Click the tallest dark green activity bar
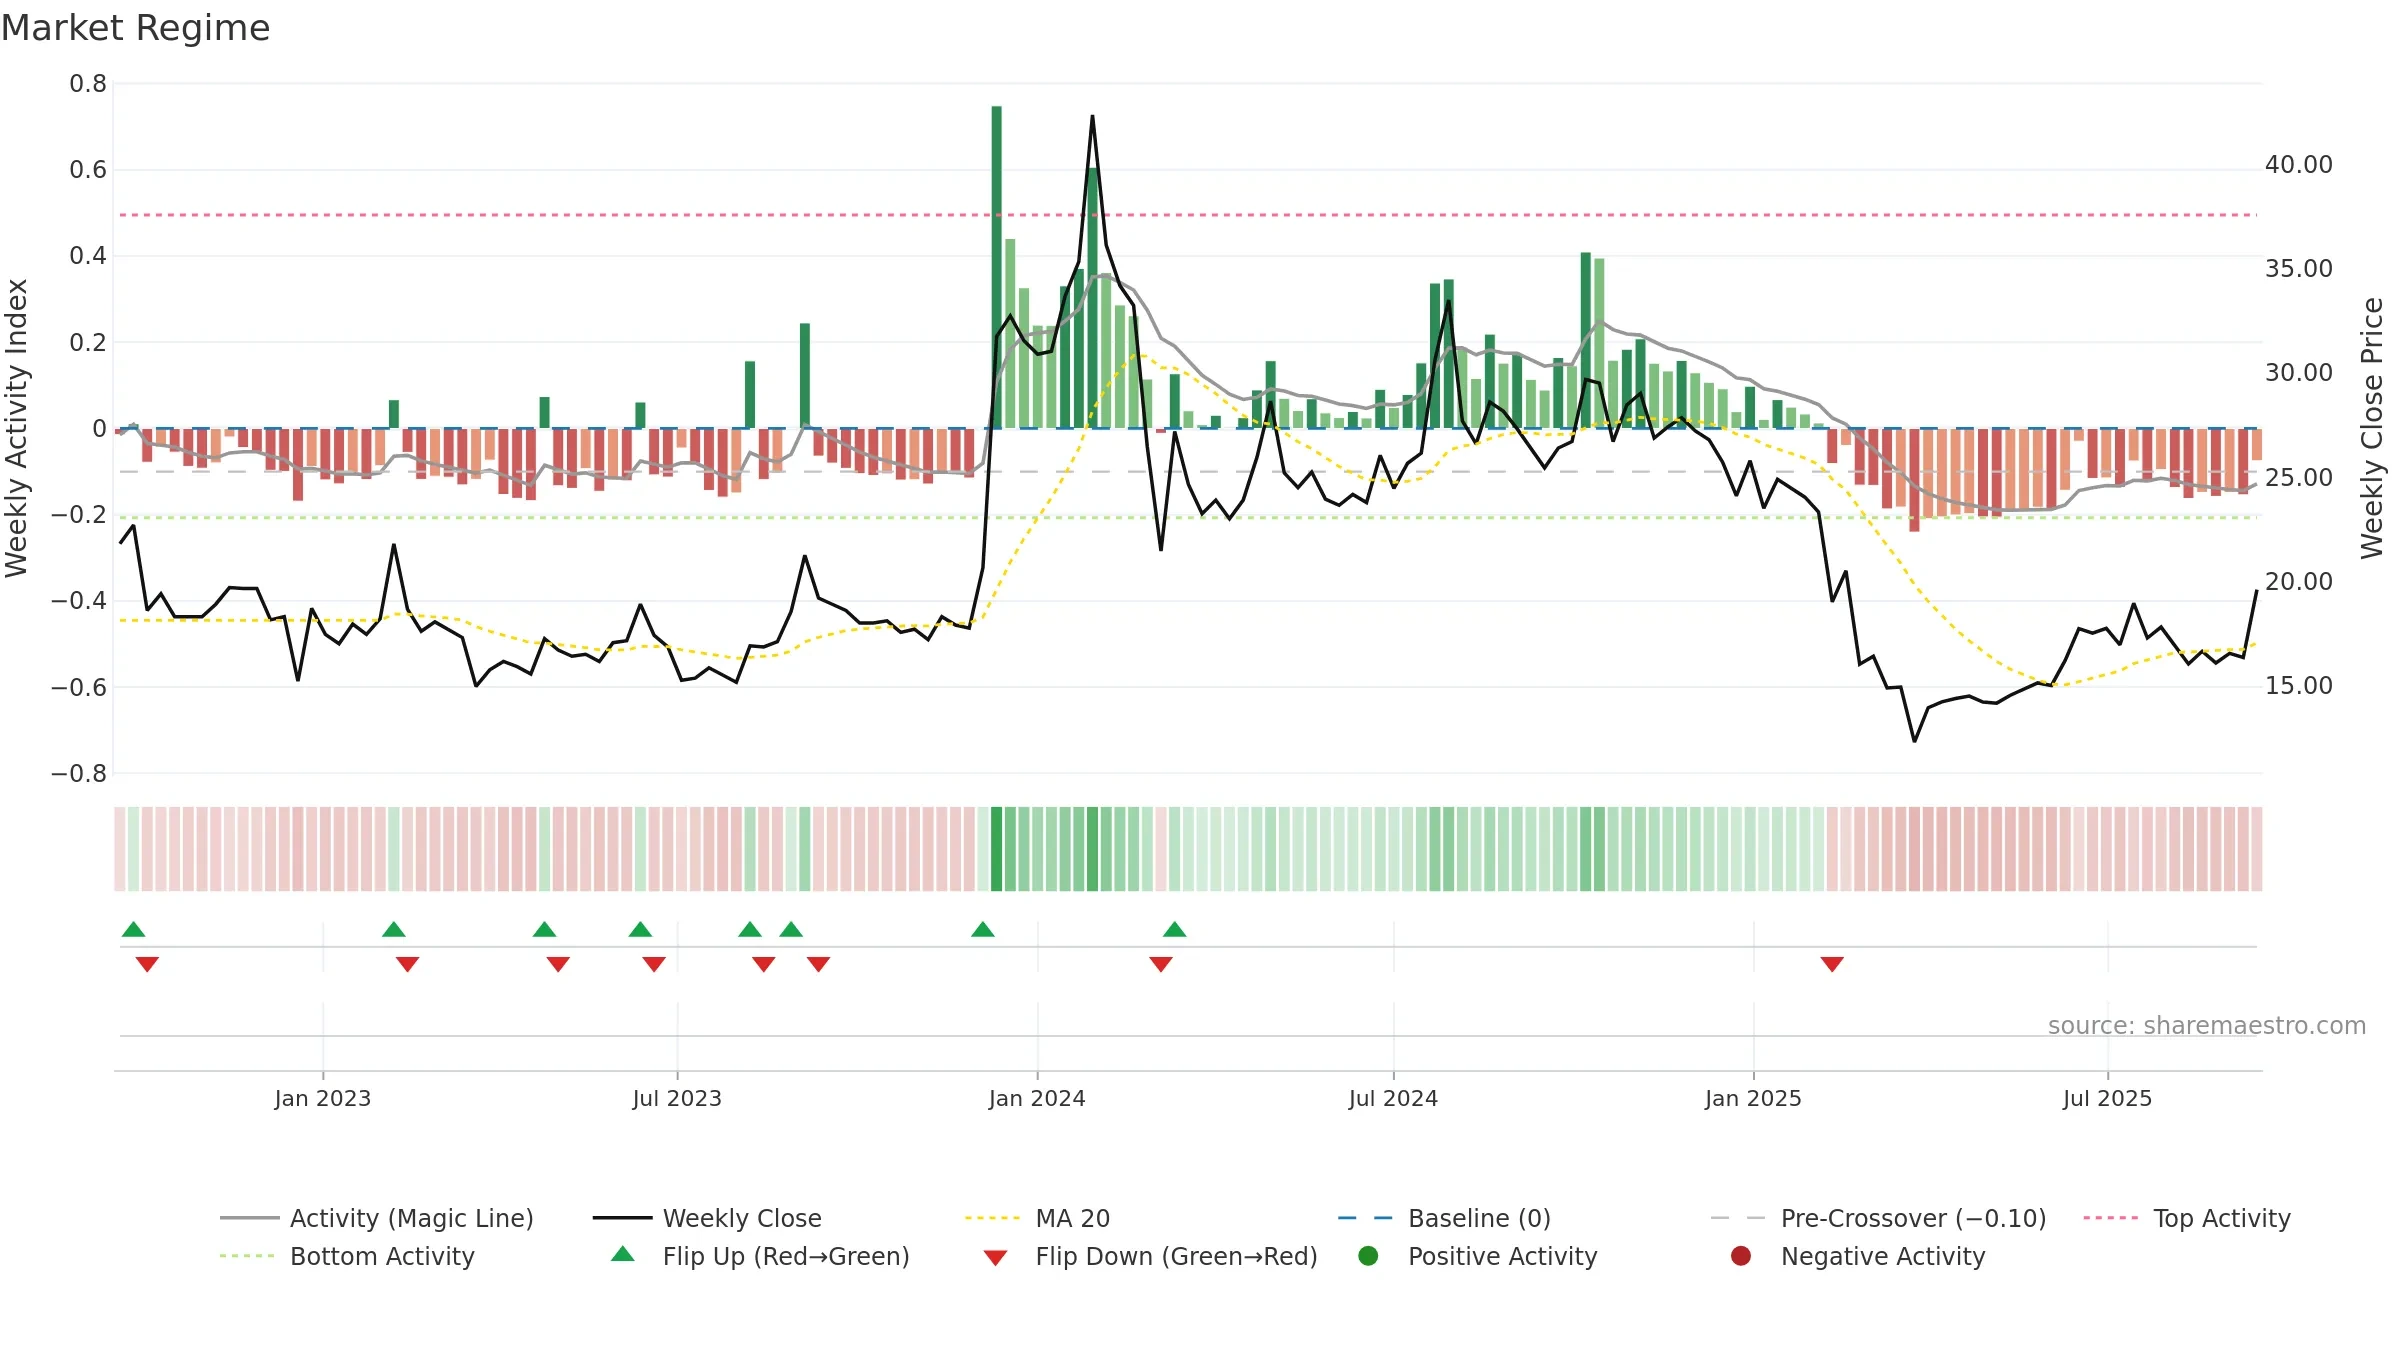Image resolution: width=2400 pixels, height=1350 pixels. tap(997, 267)
